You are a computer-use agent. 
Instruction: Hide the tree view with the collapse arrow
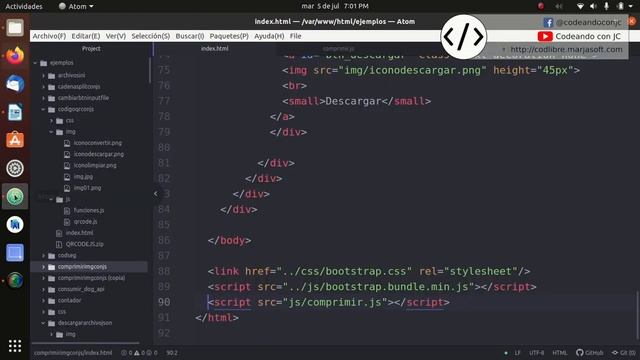click(156, 194)
